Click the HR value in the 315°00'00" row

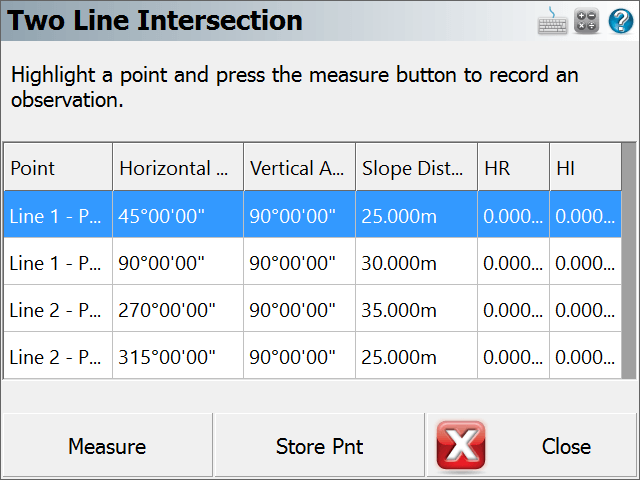coord(513,356)
